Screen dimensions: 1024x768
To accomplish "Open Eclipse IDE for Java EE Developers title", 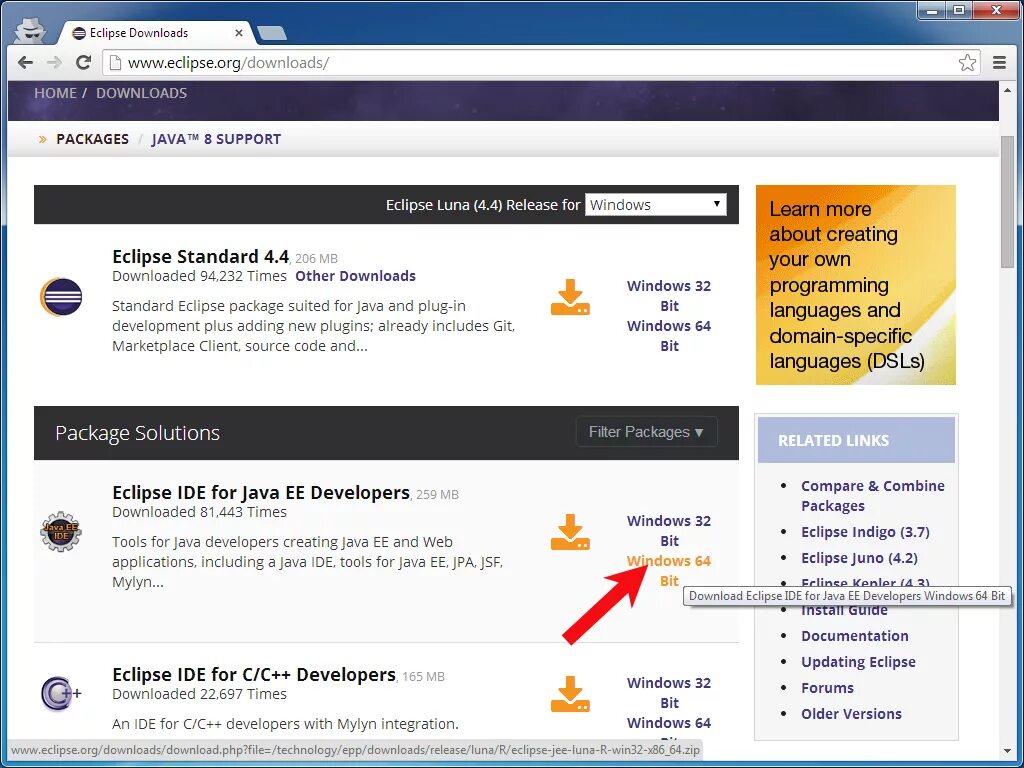I will click(261, 492).
